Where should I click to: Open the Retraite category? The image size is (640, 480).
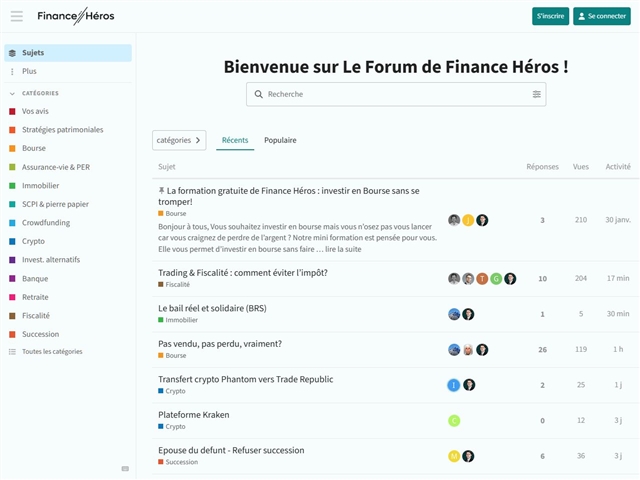35,297
